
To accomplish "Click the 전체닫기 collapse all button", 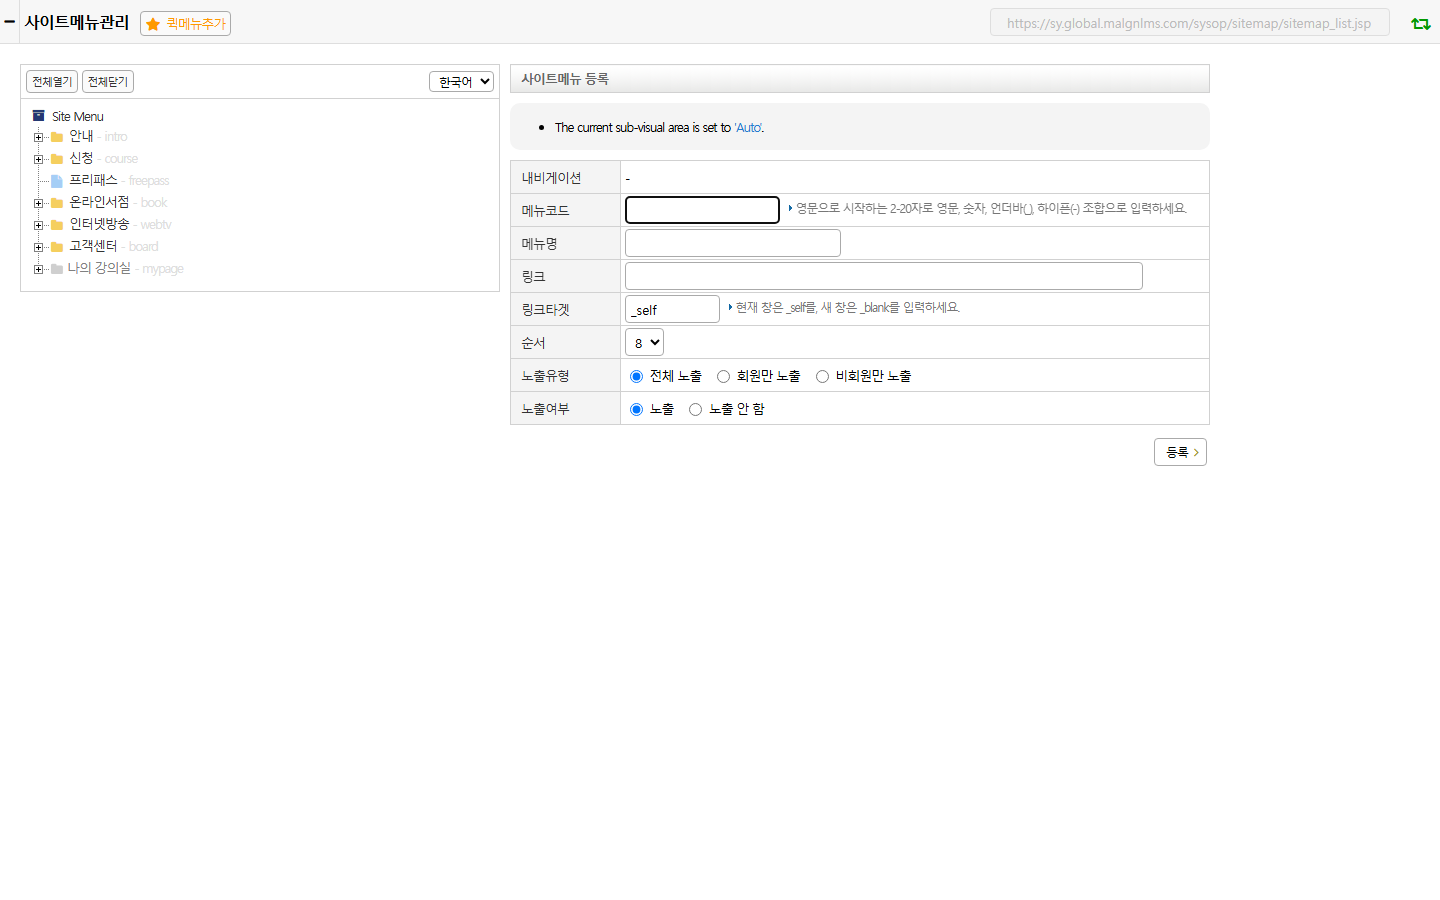I will 108,82.
